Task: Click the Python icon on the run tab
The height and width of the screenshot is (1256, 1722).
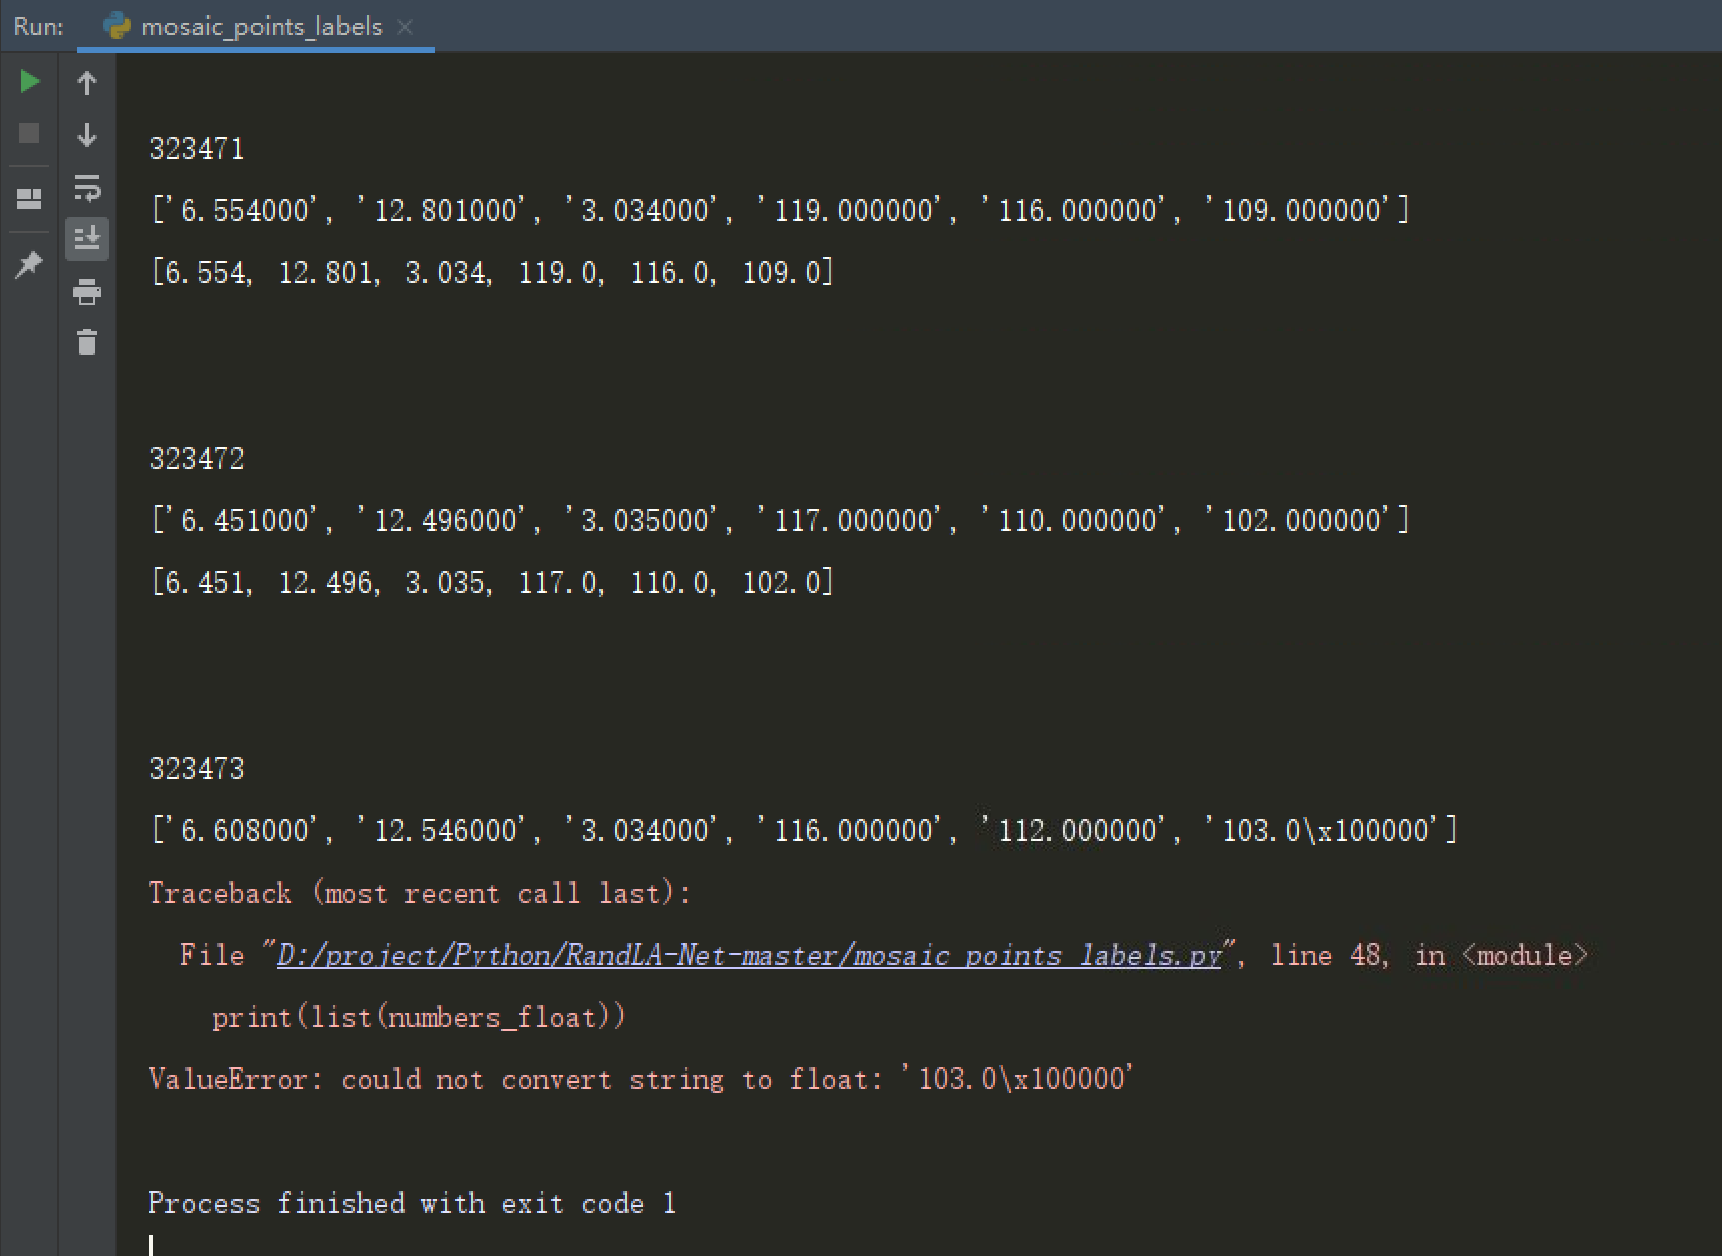Action: pos(118,26)
